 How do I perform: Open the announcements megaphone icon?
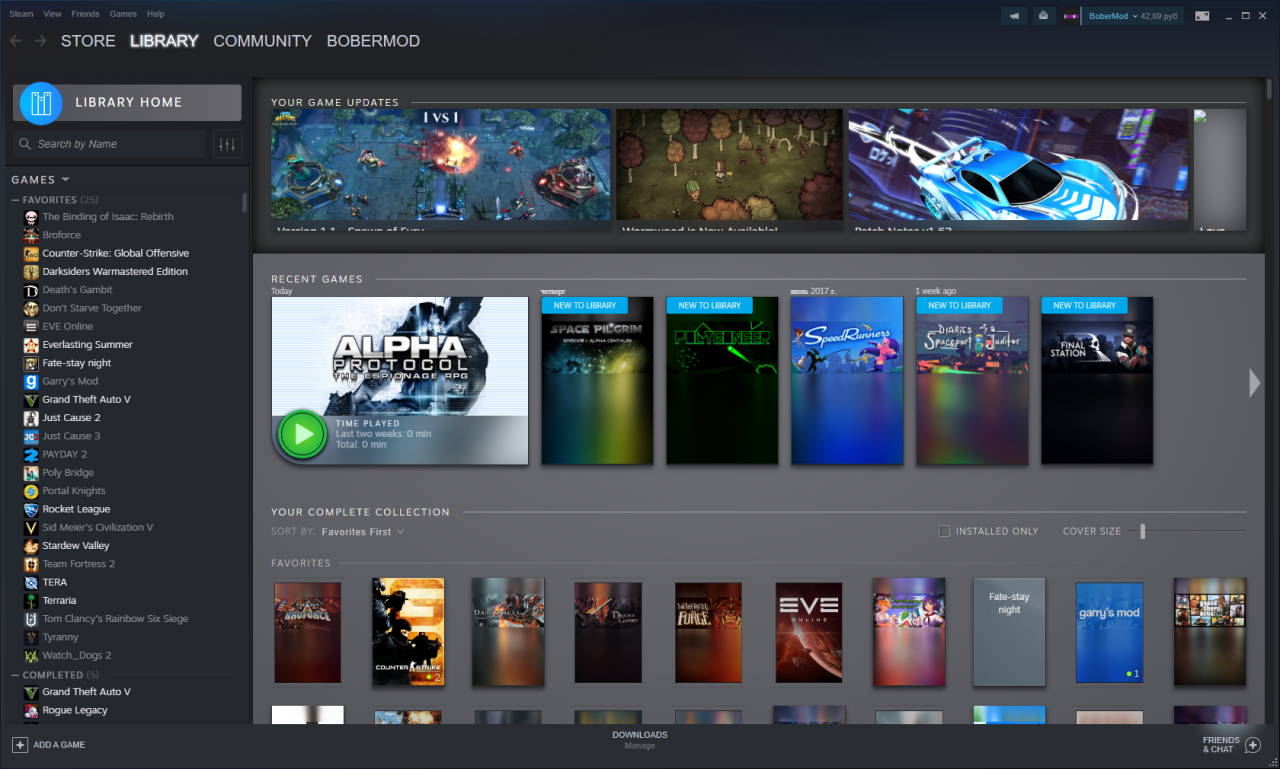[x=1014, y=16]
